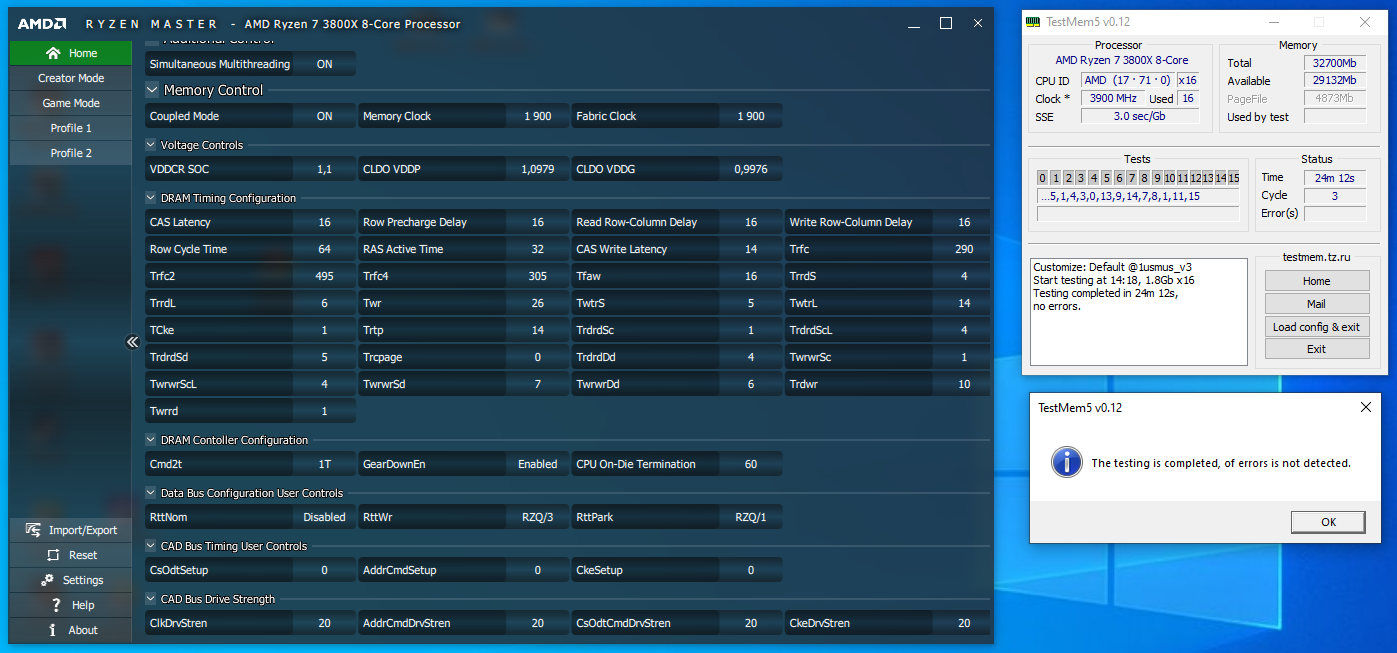Select the Home tab in sidebar
Image resolution: width=1397 pixels, height=653 pixels.
(71, 53)
